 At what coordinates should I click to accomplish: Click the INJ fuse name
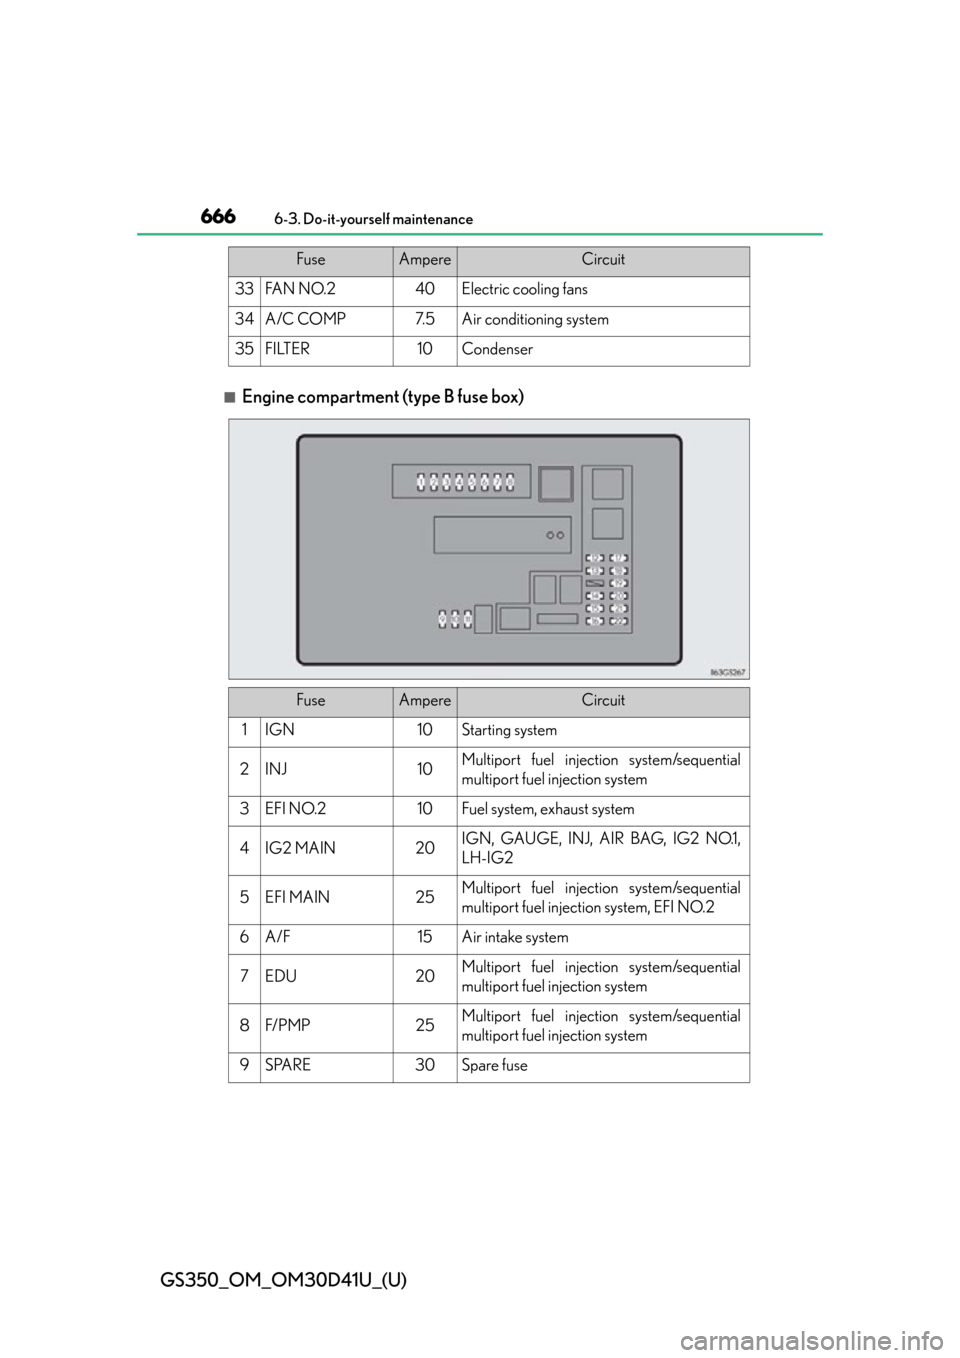point(276,769)
